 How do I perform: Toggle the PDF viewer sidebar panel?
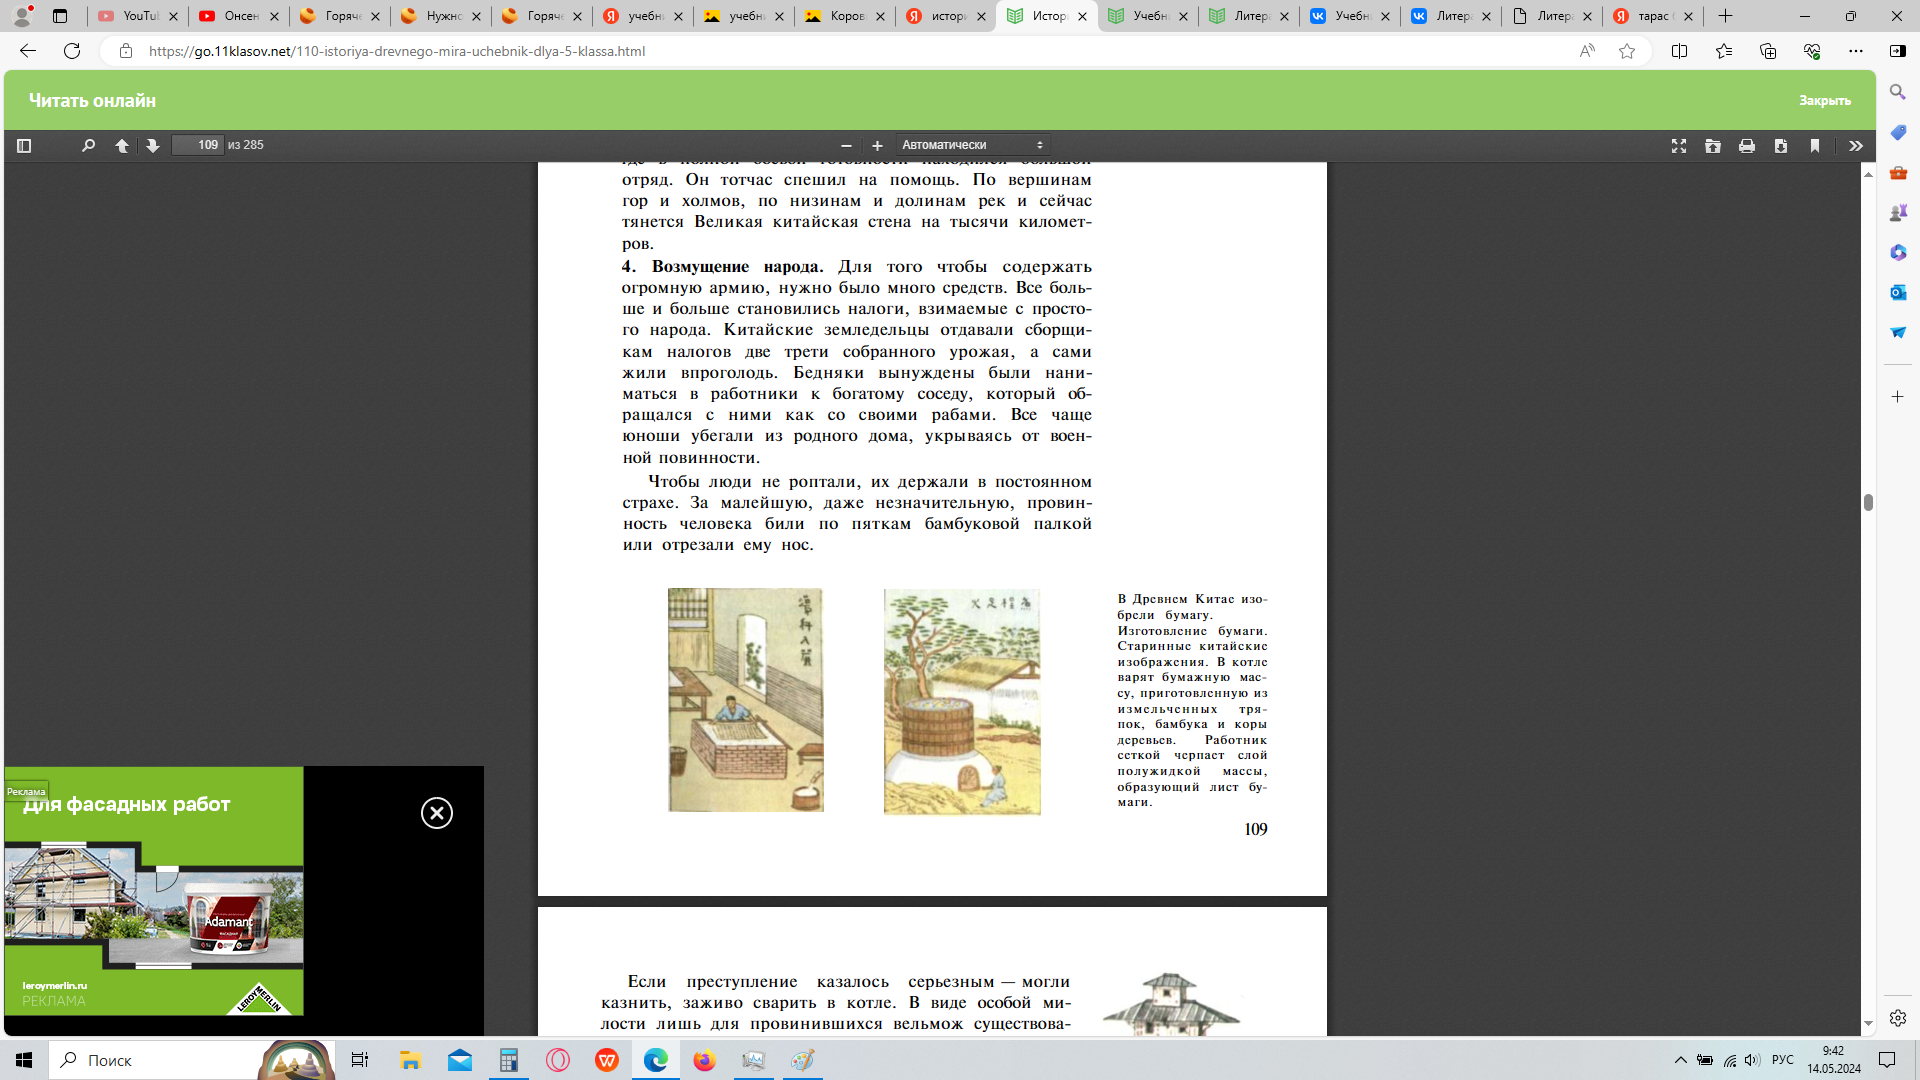pos(24,146)
